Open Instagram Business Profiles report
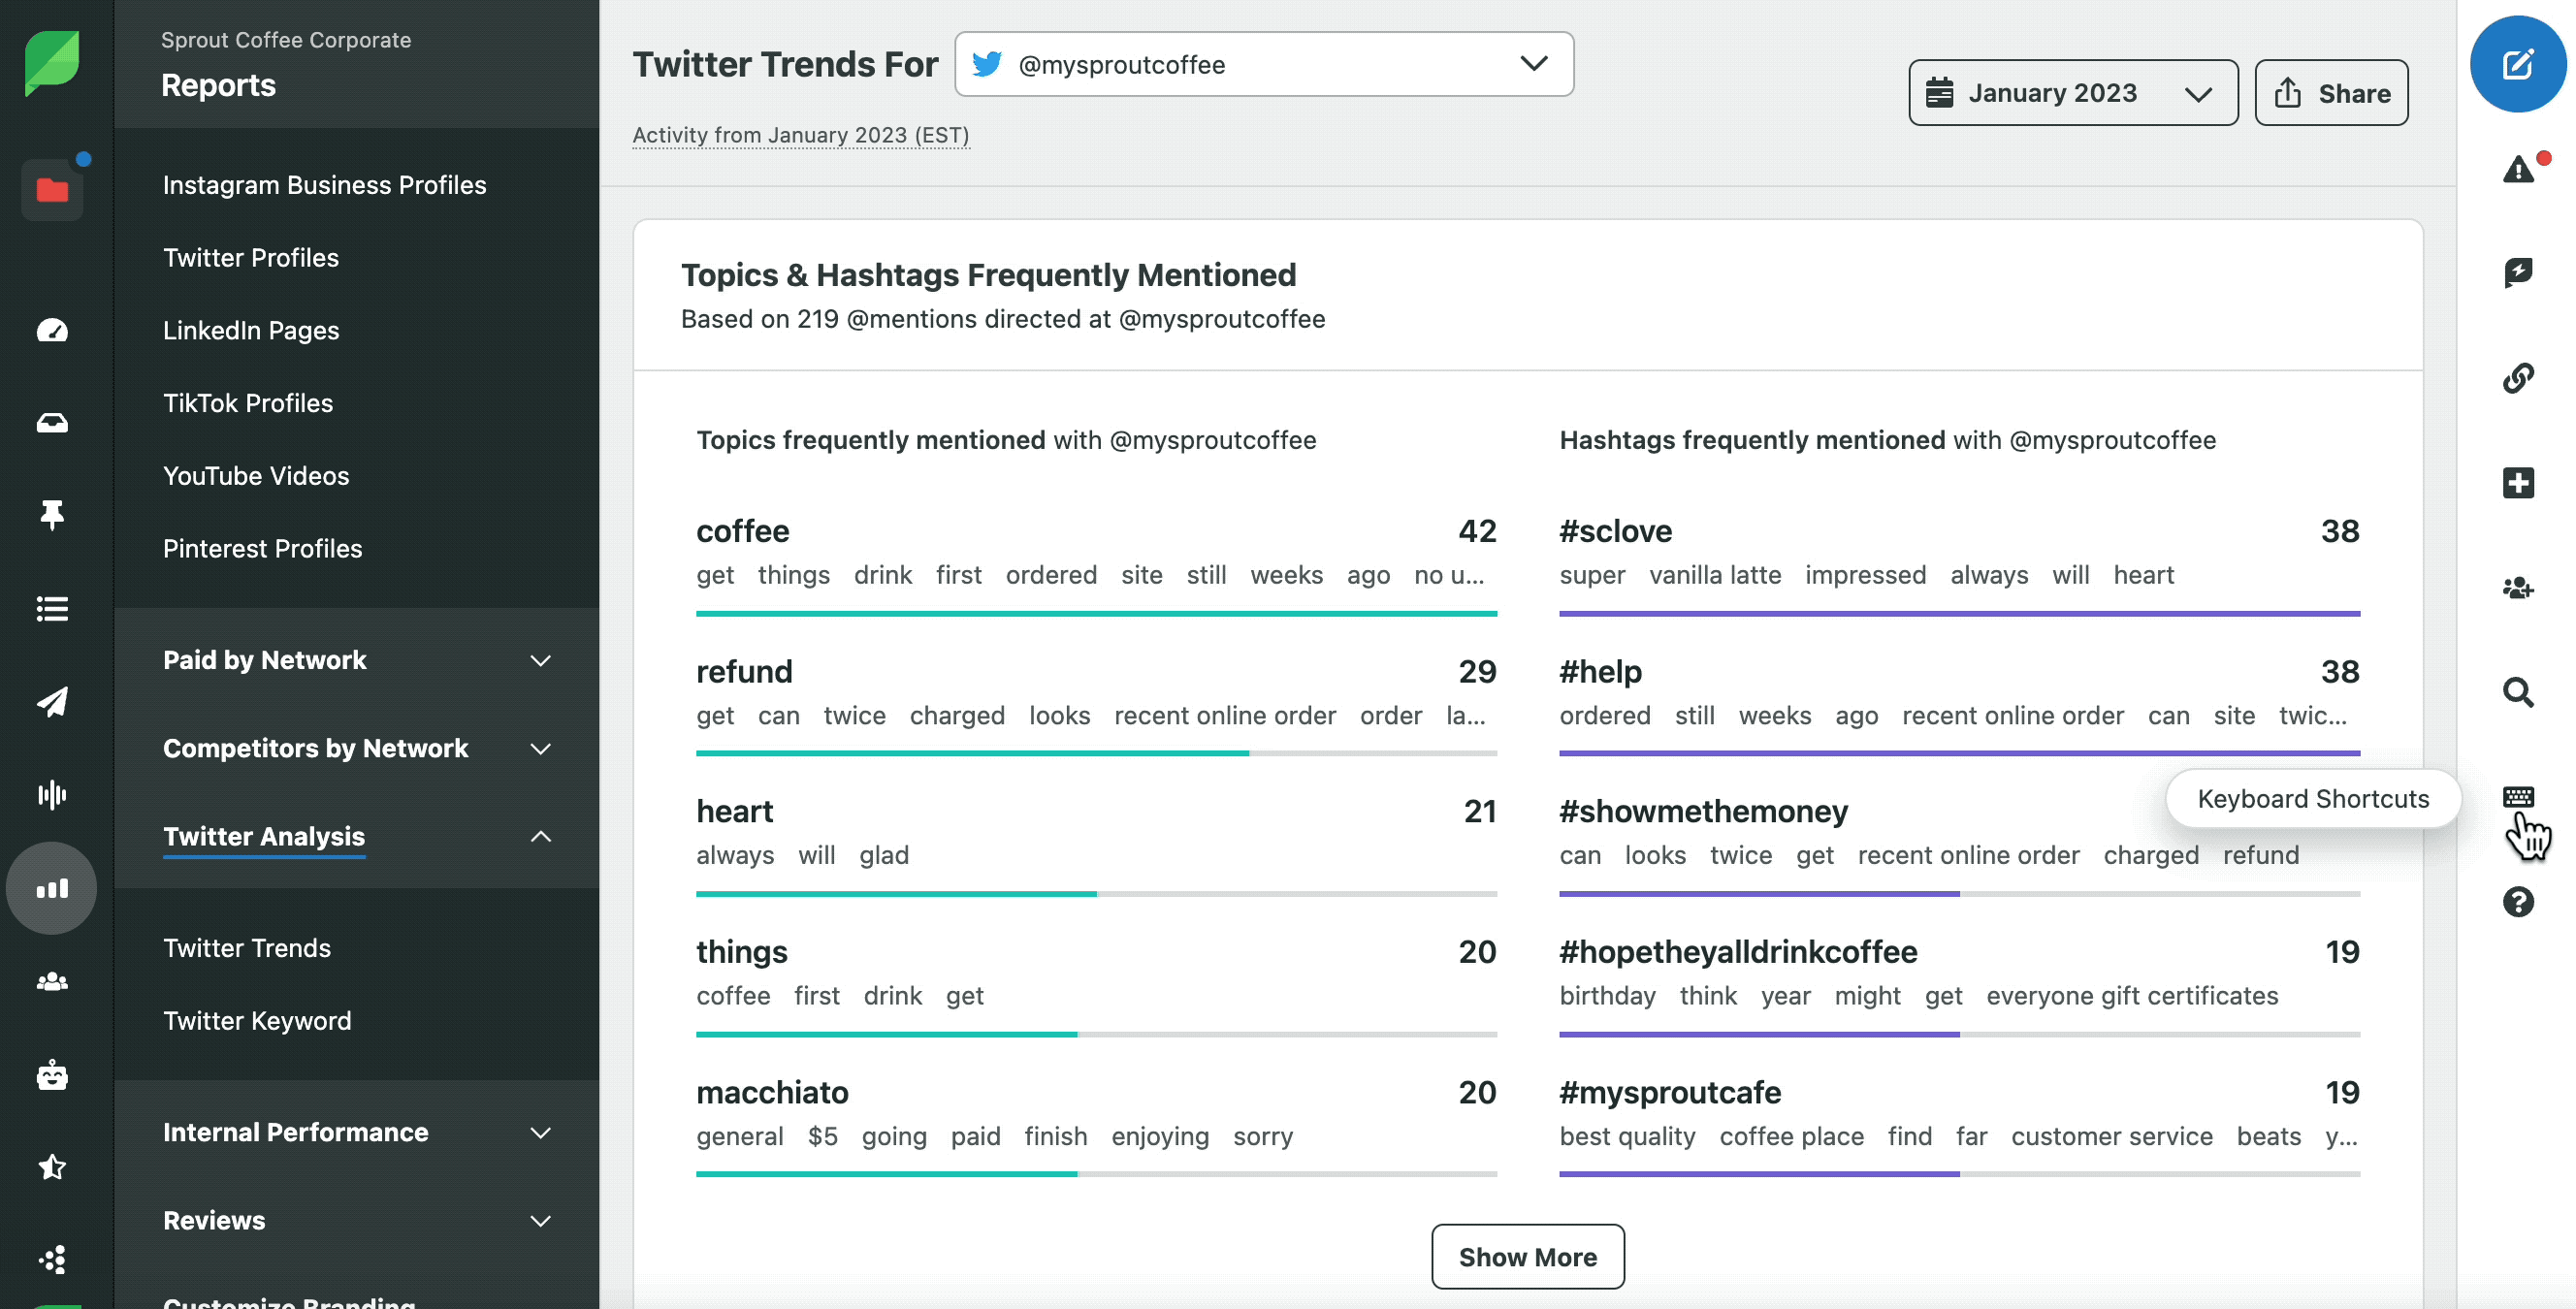Screen dimensions: 2576x1309 click(324, 185)
